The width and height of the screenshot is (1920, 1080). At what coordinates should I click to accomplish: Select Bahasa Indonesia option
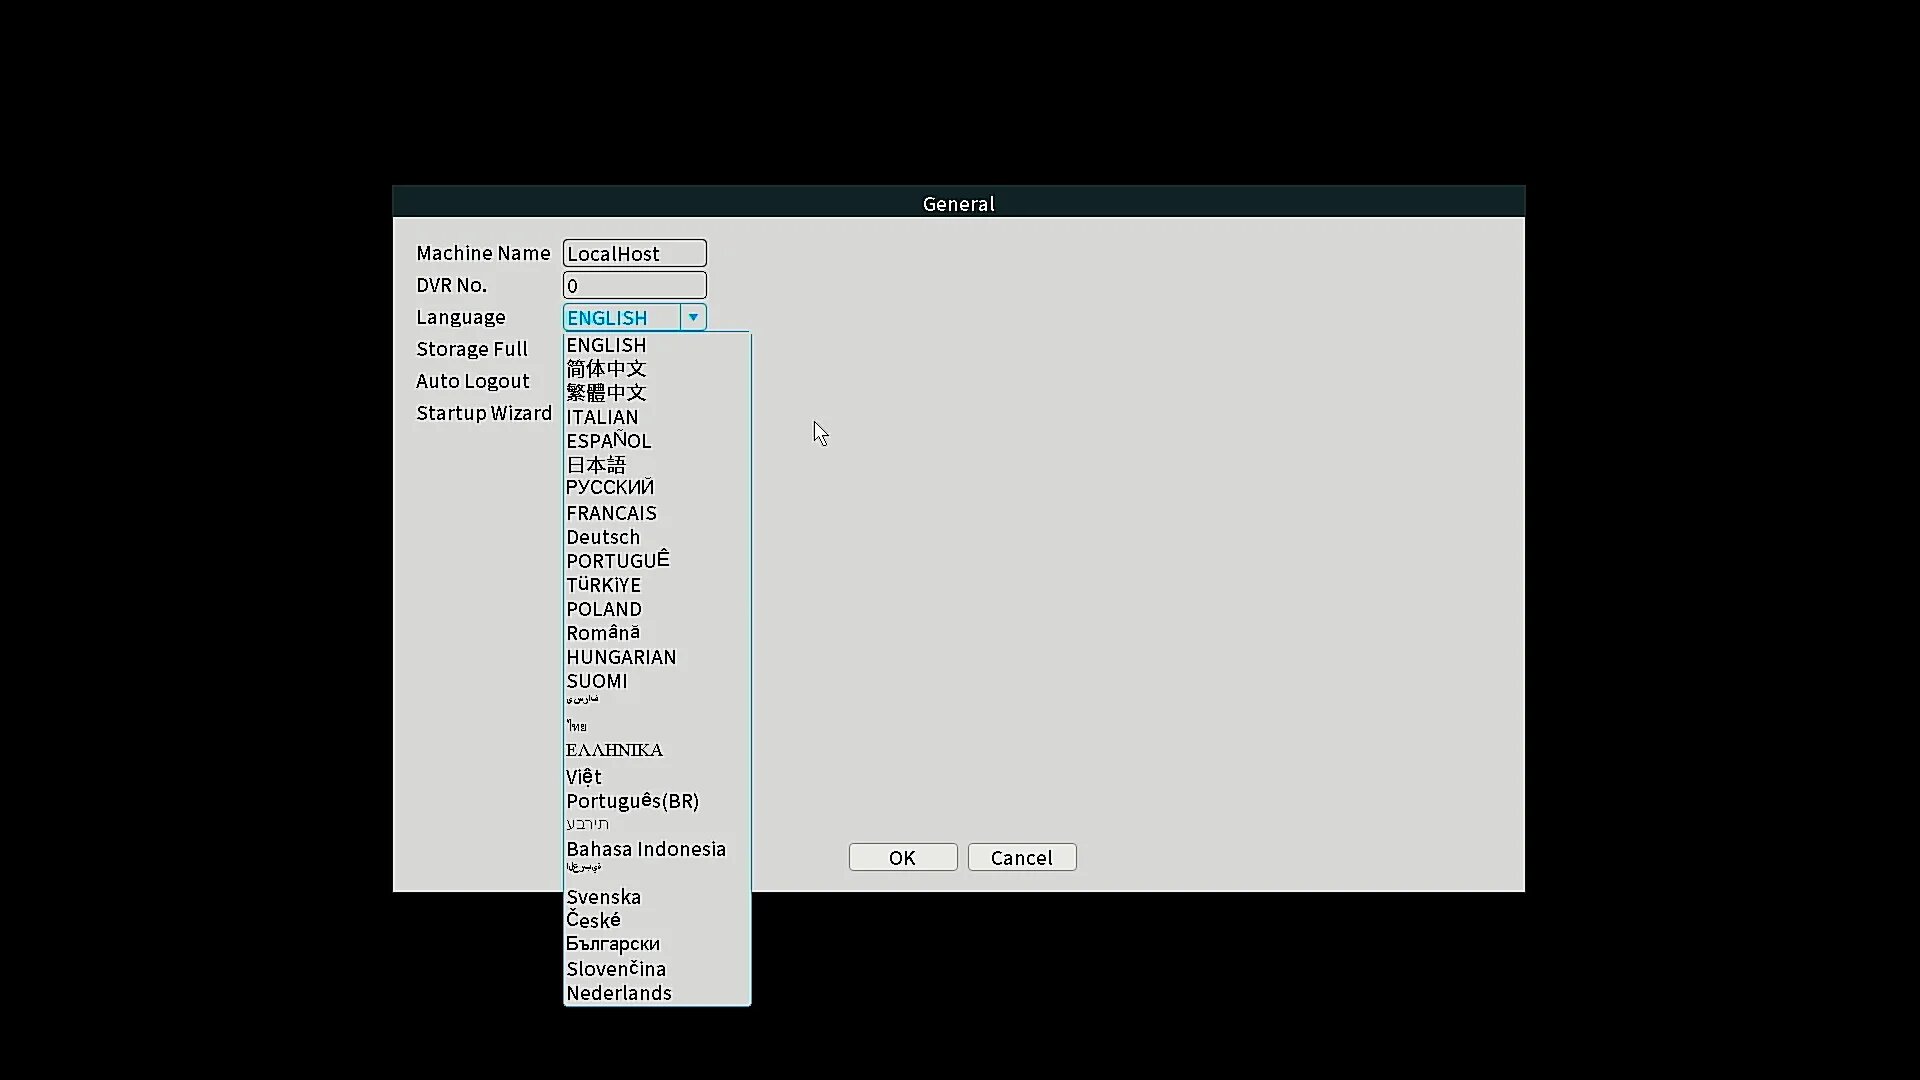[x=646, y=849]
